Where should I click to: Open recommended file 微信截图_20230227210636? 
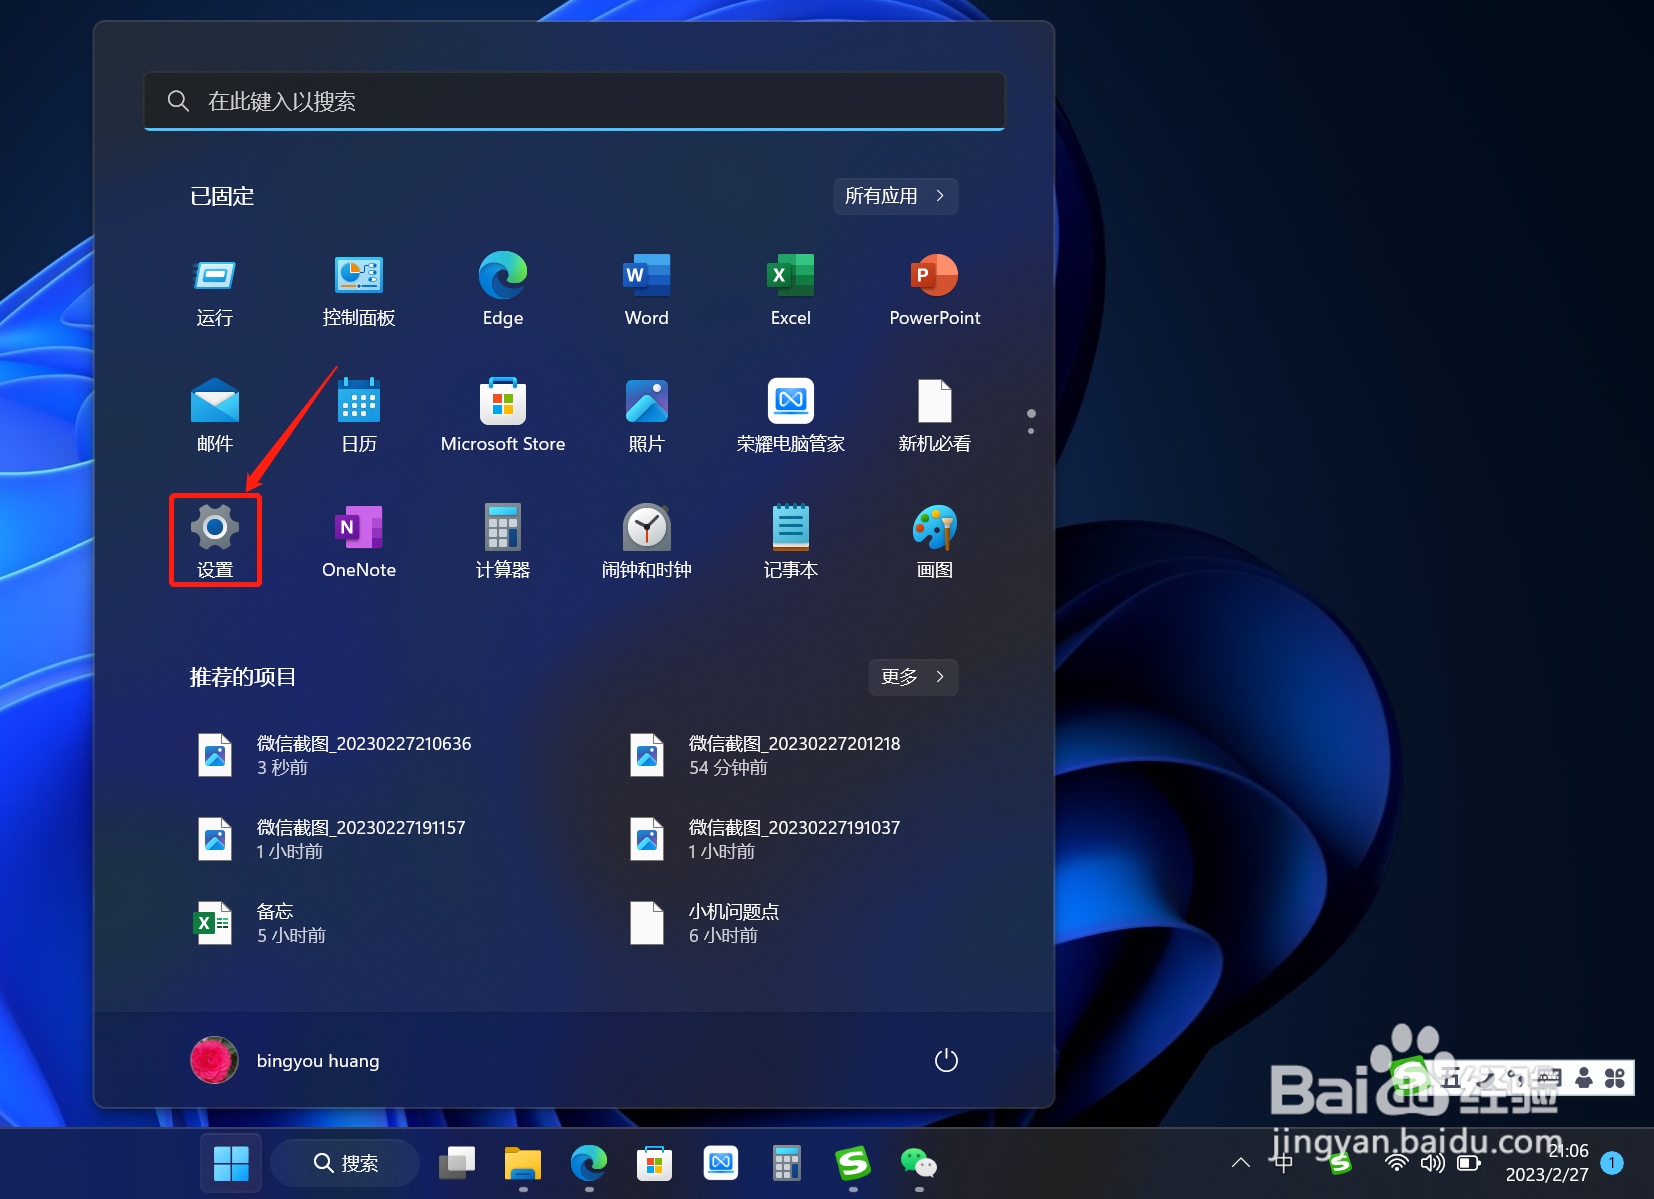(x=335, y=755)
